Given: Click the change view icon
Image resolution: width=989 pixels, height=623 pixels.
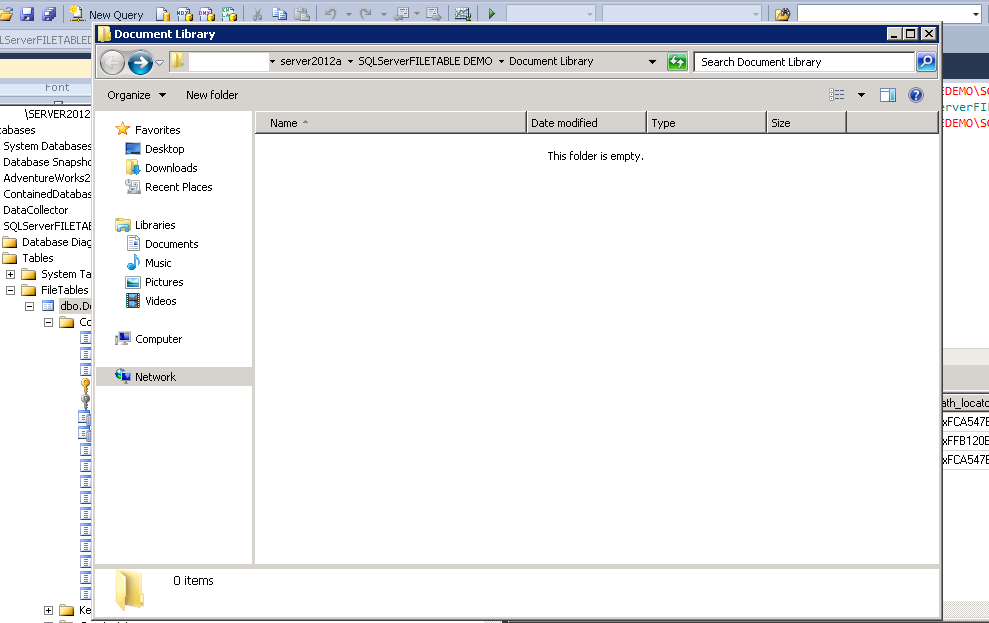Looking at the screenshot, I should click(837, 95).
